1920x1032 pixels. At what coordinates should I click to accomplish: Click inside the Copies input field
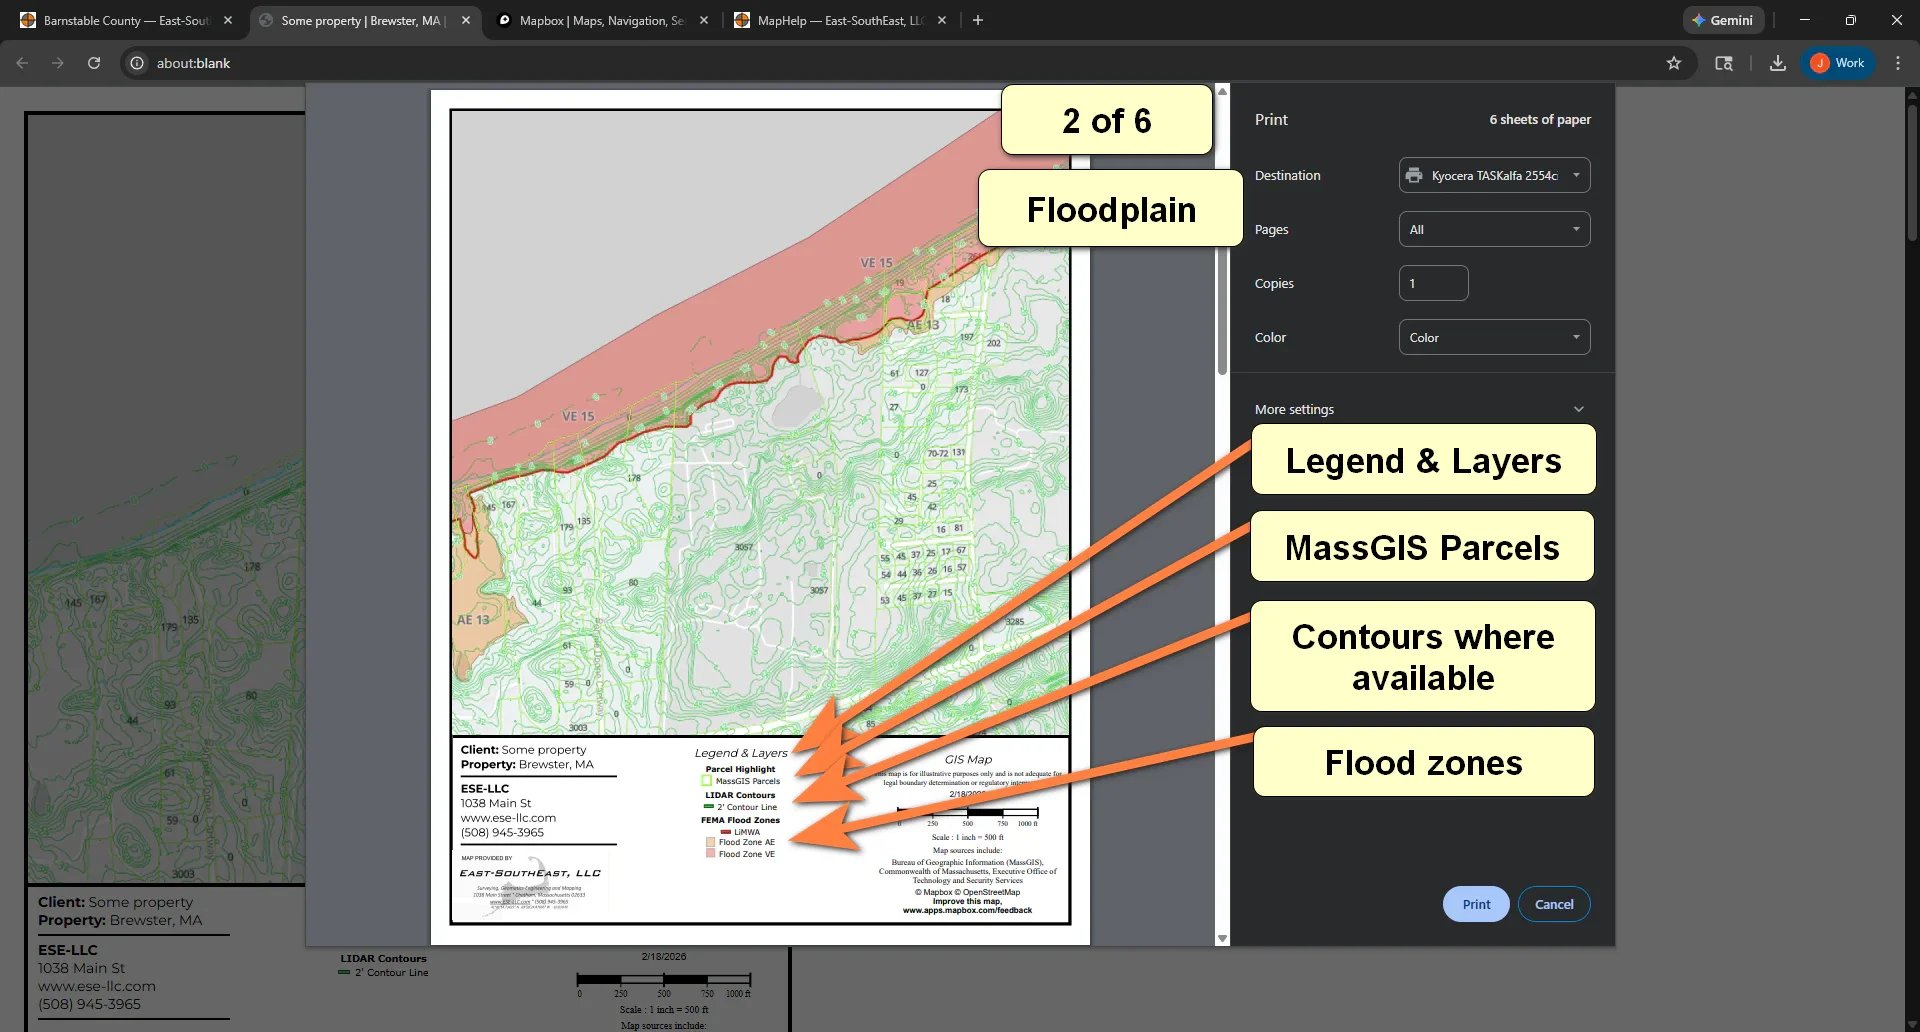click(1433, 283)
